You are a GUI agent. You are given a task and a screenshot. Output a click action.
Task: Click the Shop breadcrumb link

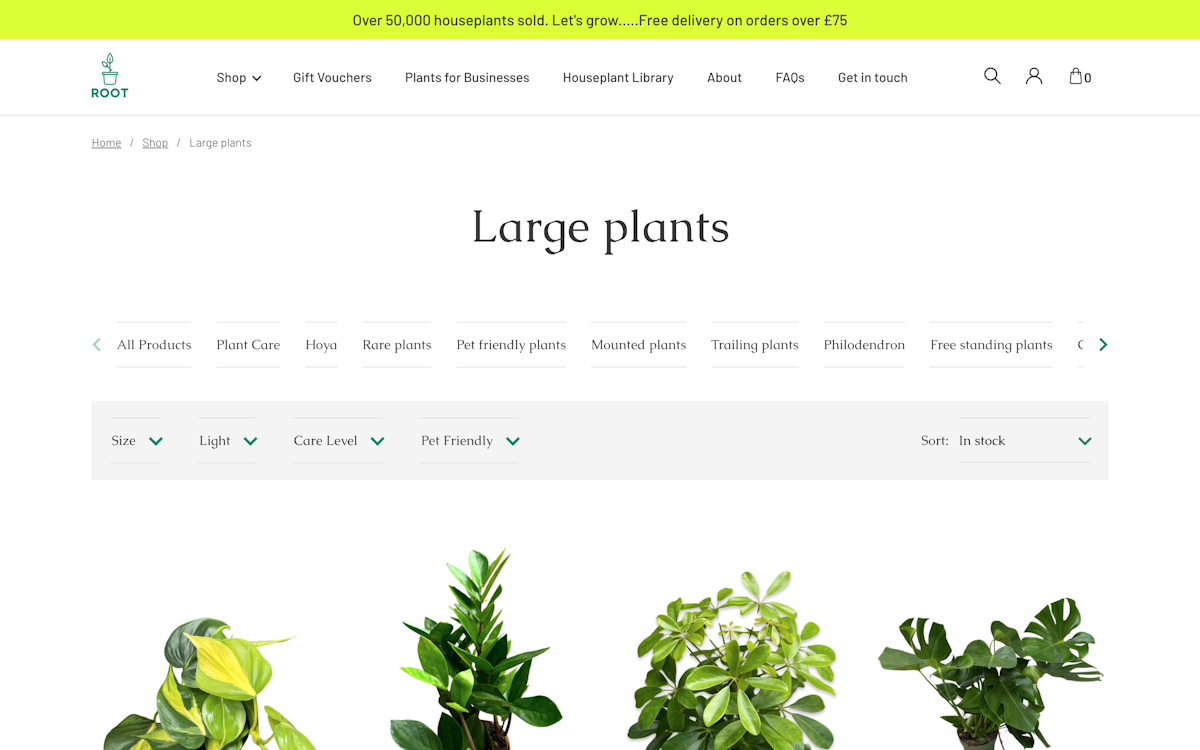coord(155,143)
